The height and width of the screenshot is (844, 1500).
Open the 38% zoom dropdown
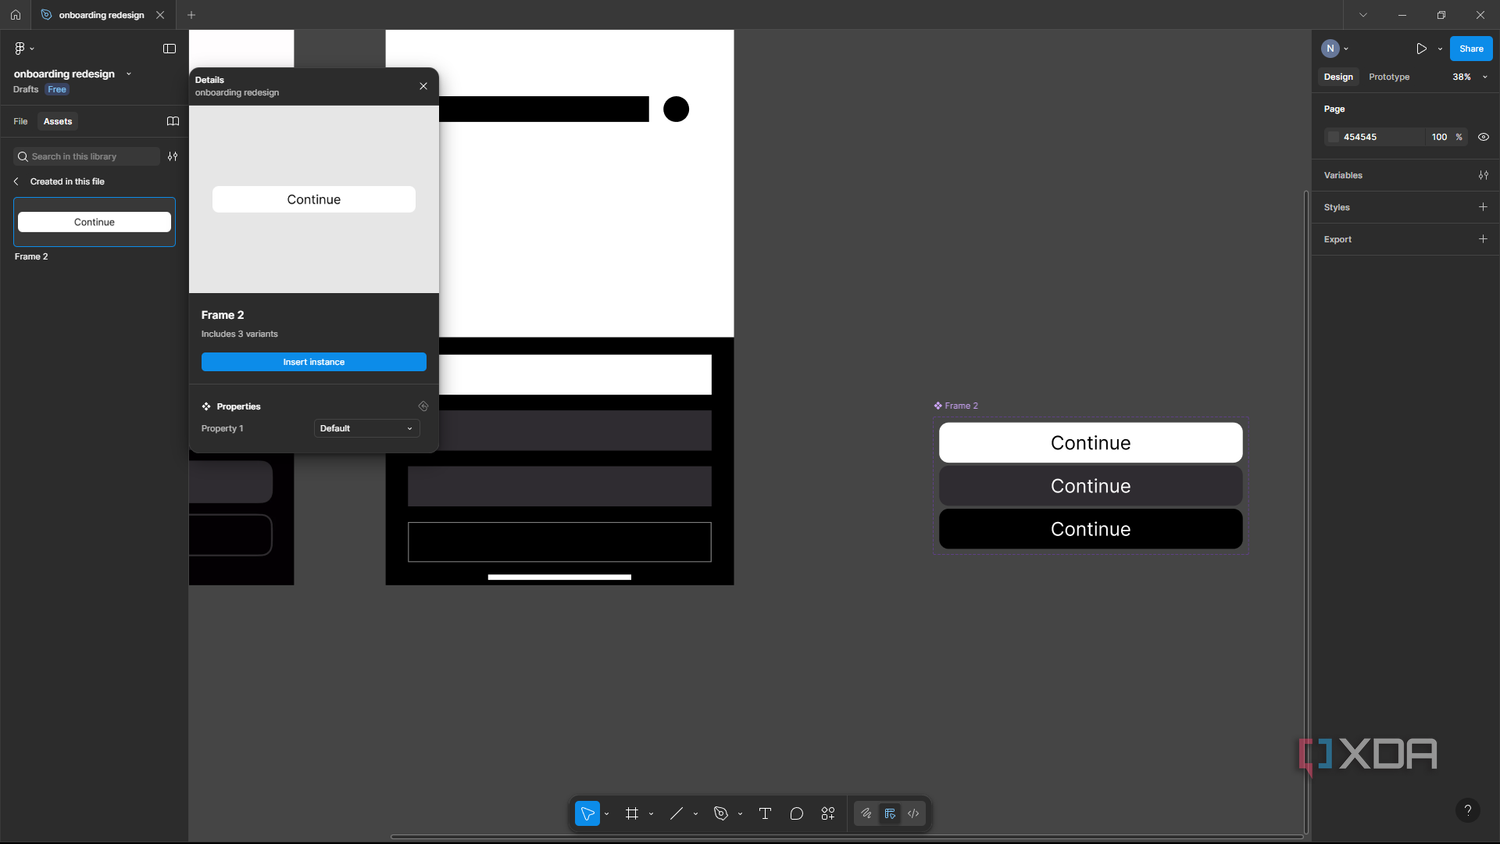coord(1470,77)
